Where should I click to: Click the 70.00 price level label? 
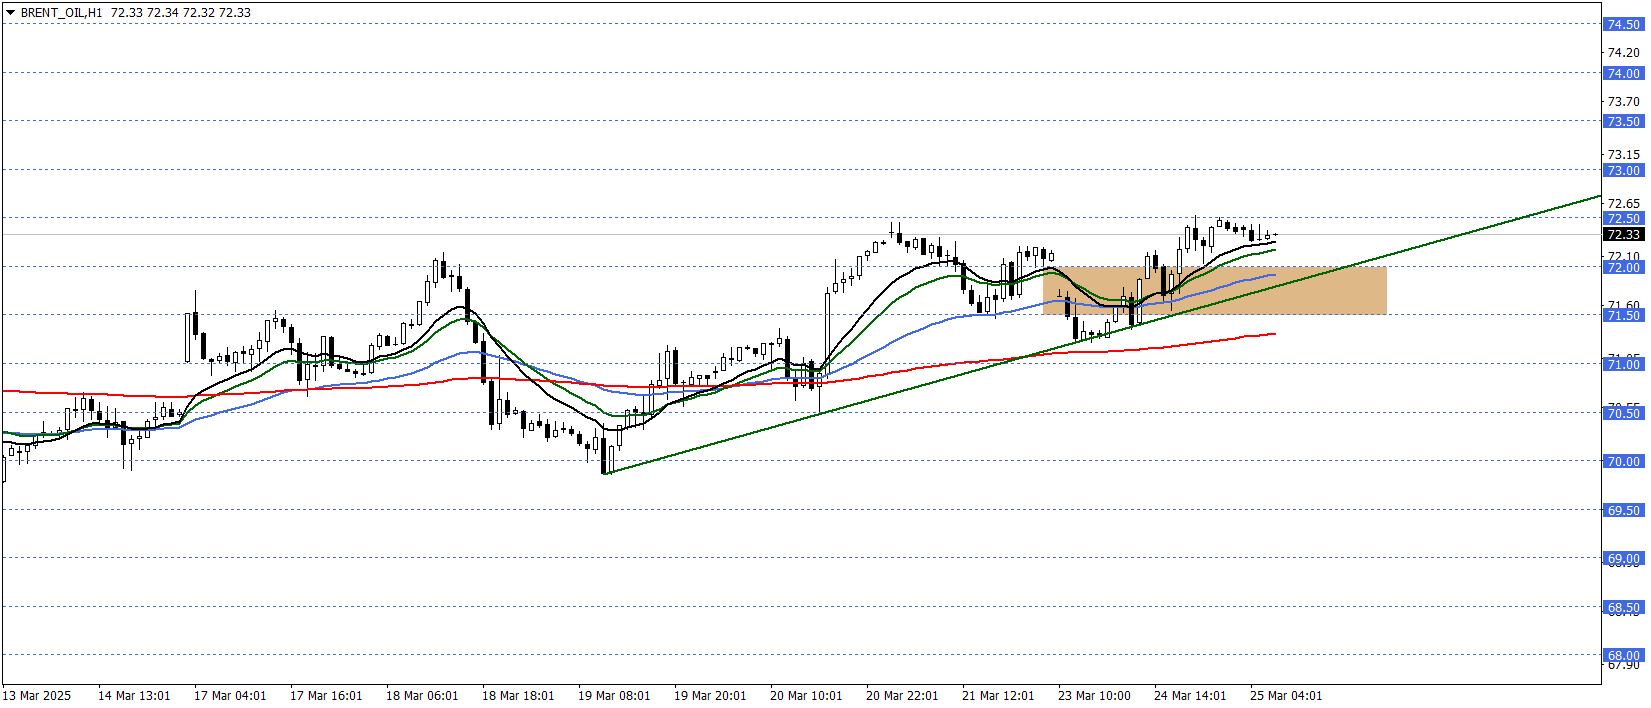point(1623,462)
